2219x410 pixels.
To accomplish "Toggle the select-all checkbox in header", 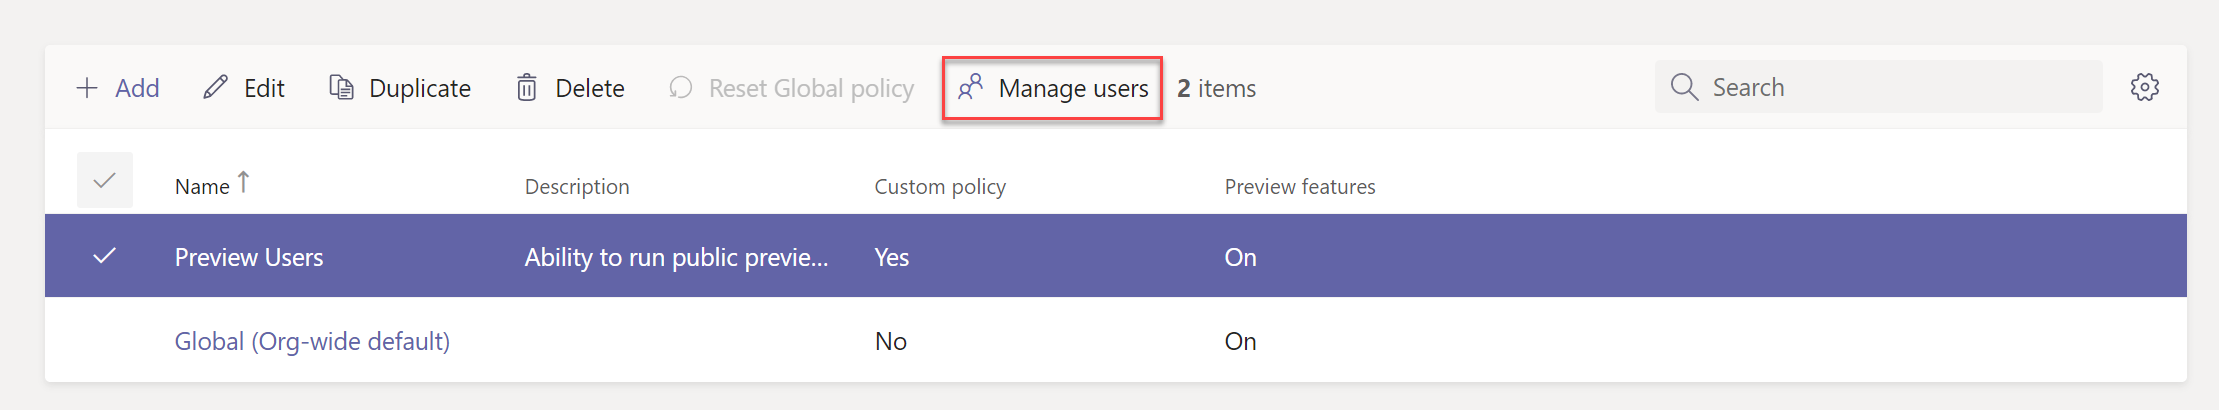I will point(105,181).
